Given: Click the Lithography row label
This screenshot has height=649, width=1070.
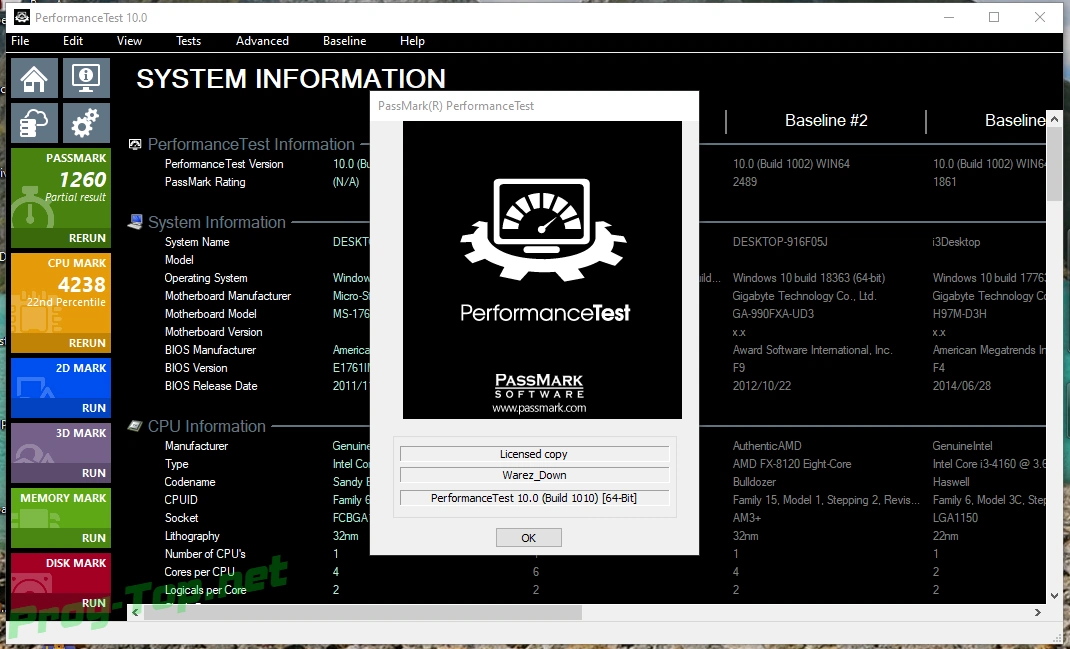Looking at the screenshot, I should click(192, 536).
